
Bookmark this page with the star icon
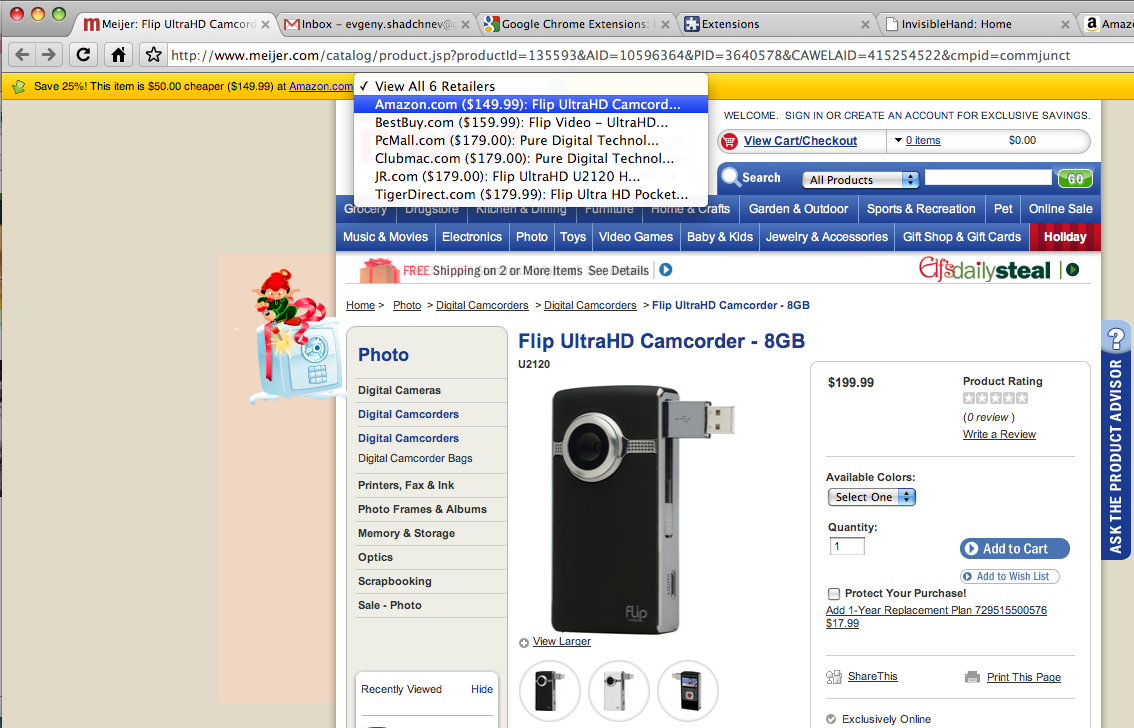pyautogui.click(x=153, y=54)
